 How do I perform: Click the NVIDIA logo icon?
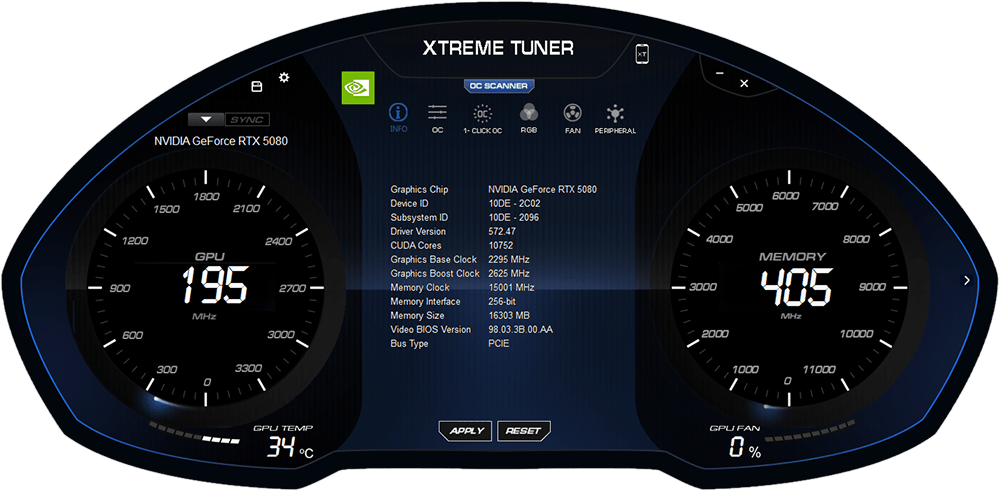point(359,87)
